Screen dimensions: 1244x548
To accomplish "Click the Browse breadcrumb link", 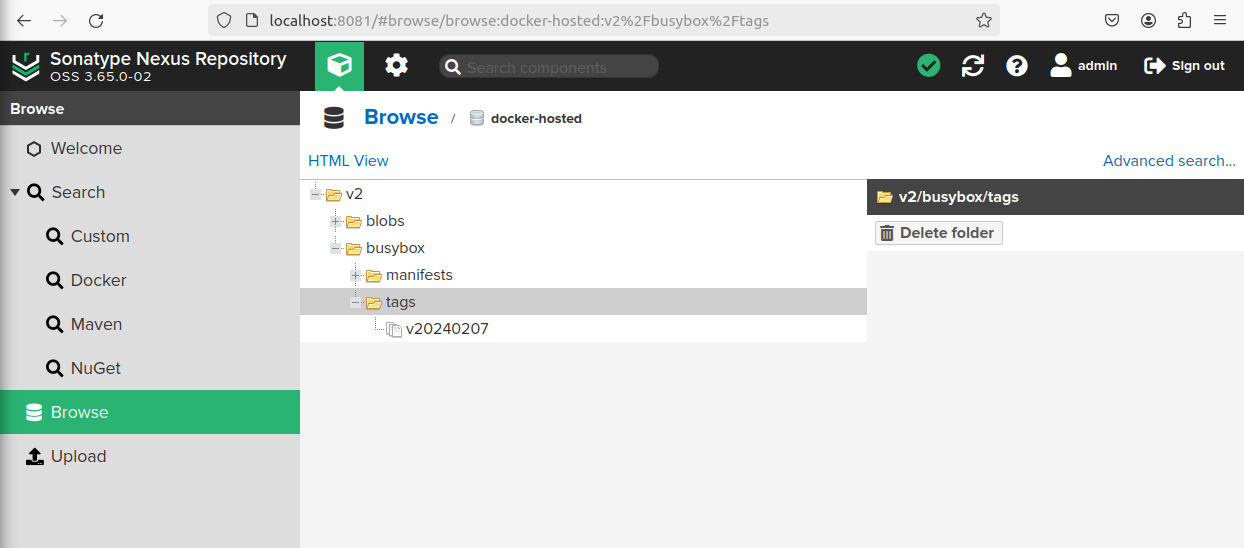I will point(401,117).
